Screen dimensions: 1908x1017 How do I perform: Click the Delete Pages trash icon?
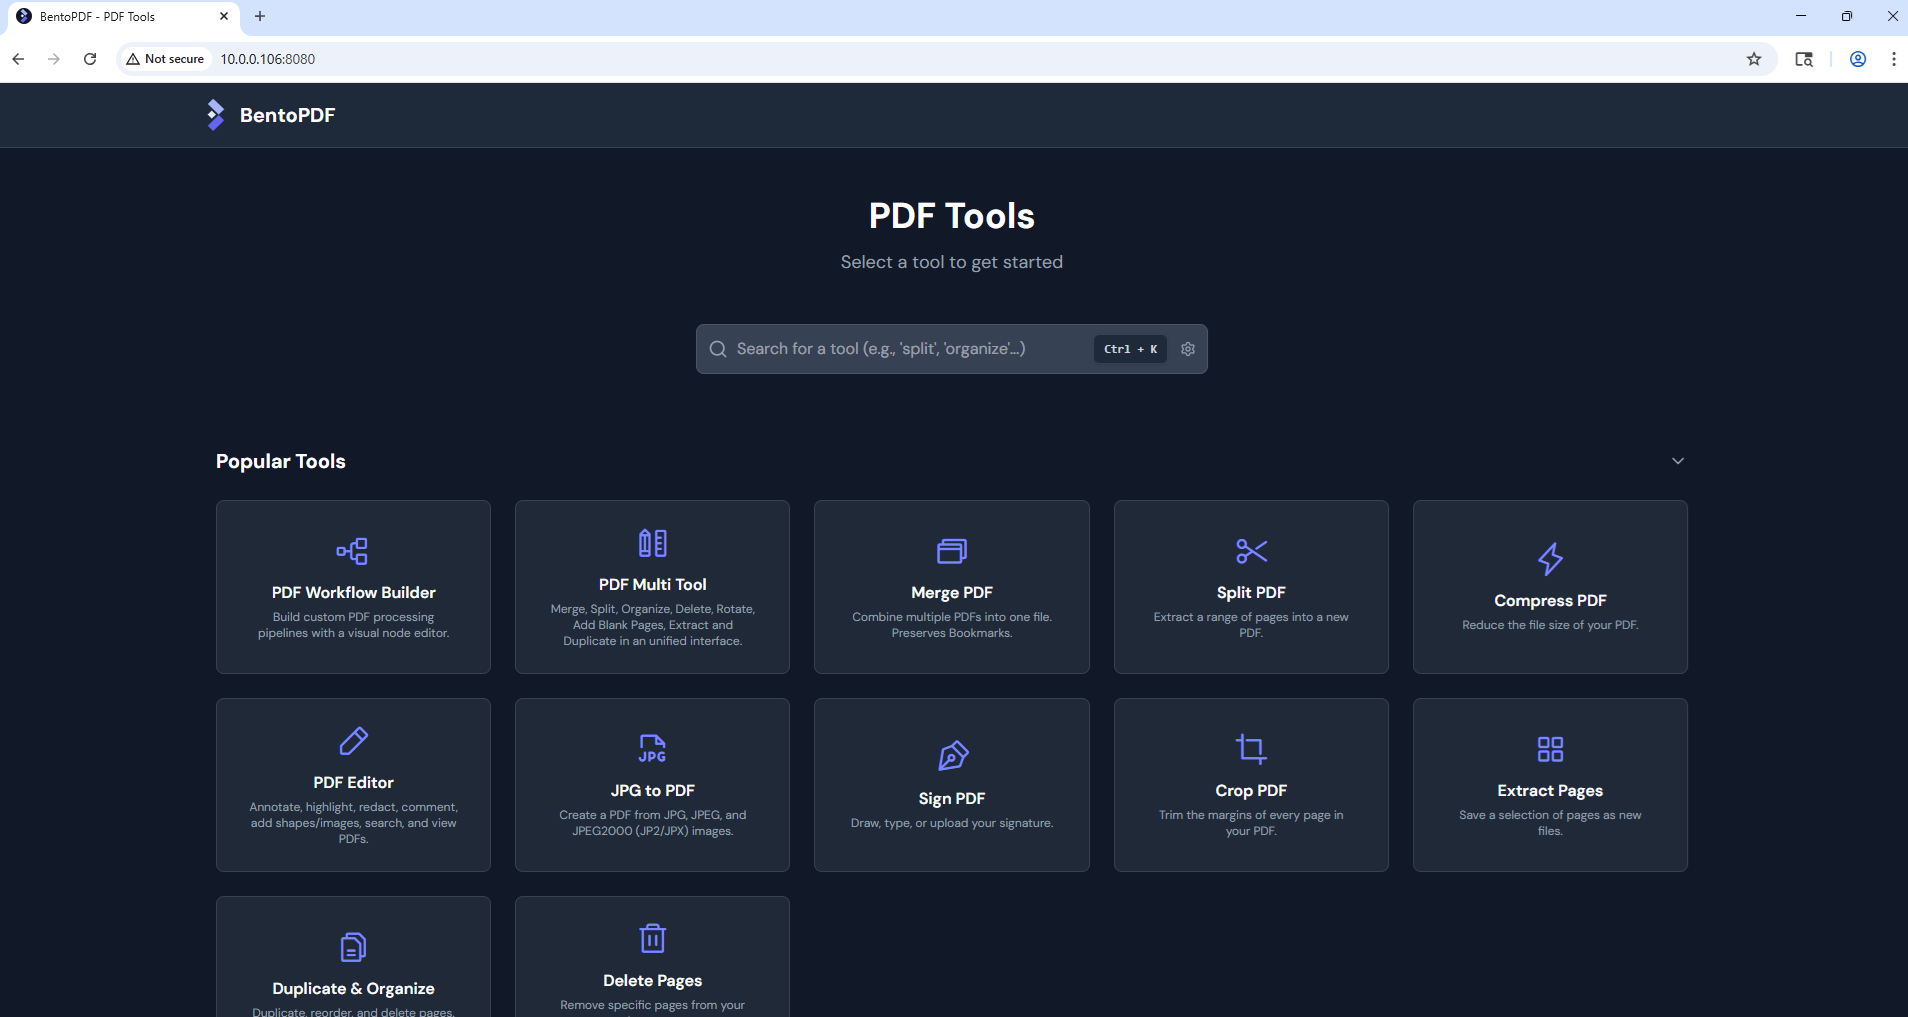pyautogui.click(x=652, y=939)
